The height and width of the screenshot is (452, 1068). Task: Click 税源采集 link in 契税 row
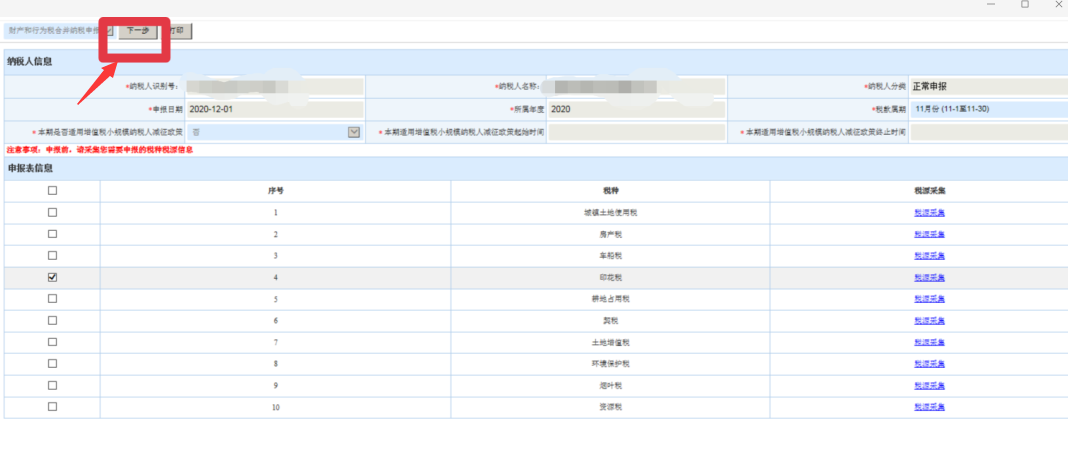pos(929,321)
